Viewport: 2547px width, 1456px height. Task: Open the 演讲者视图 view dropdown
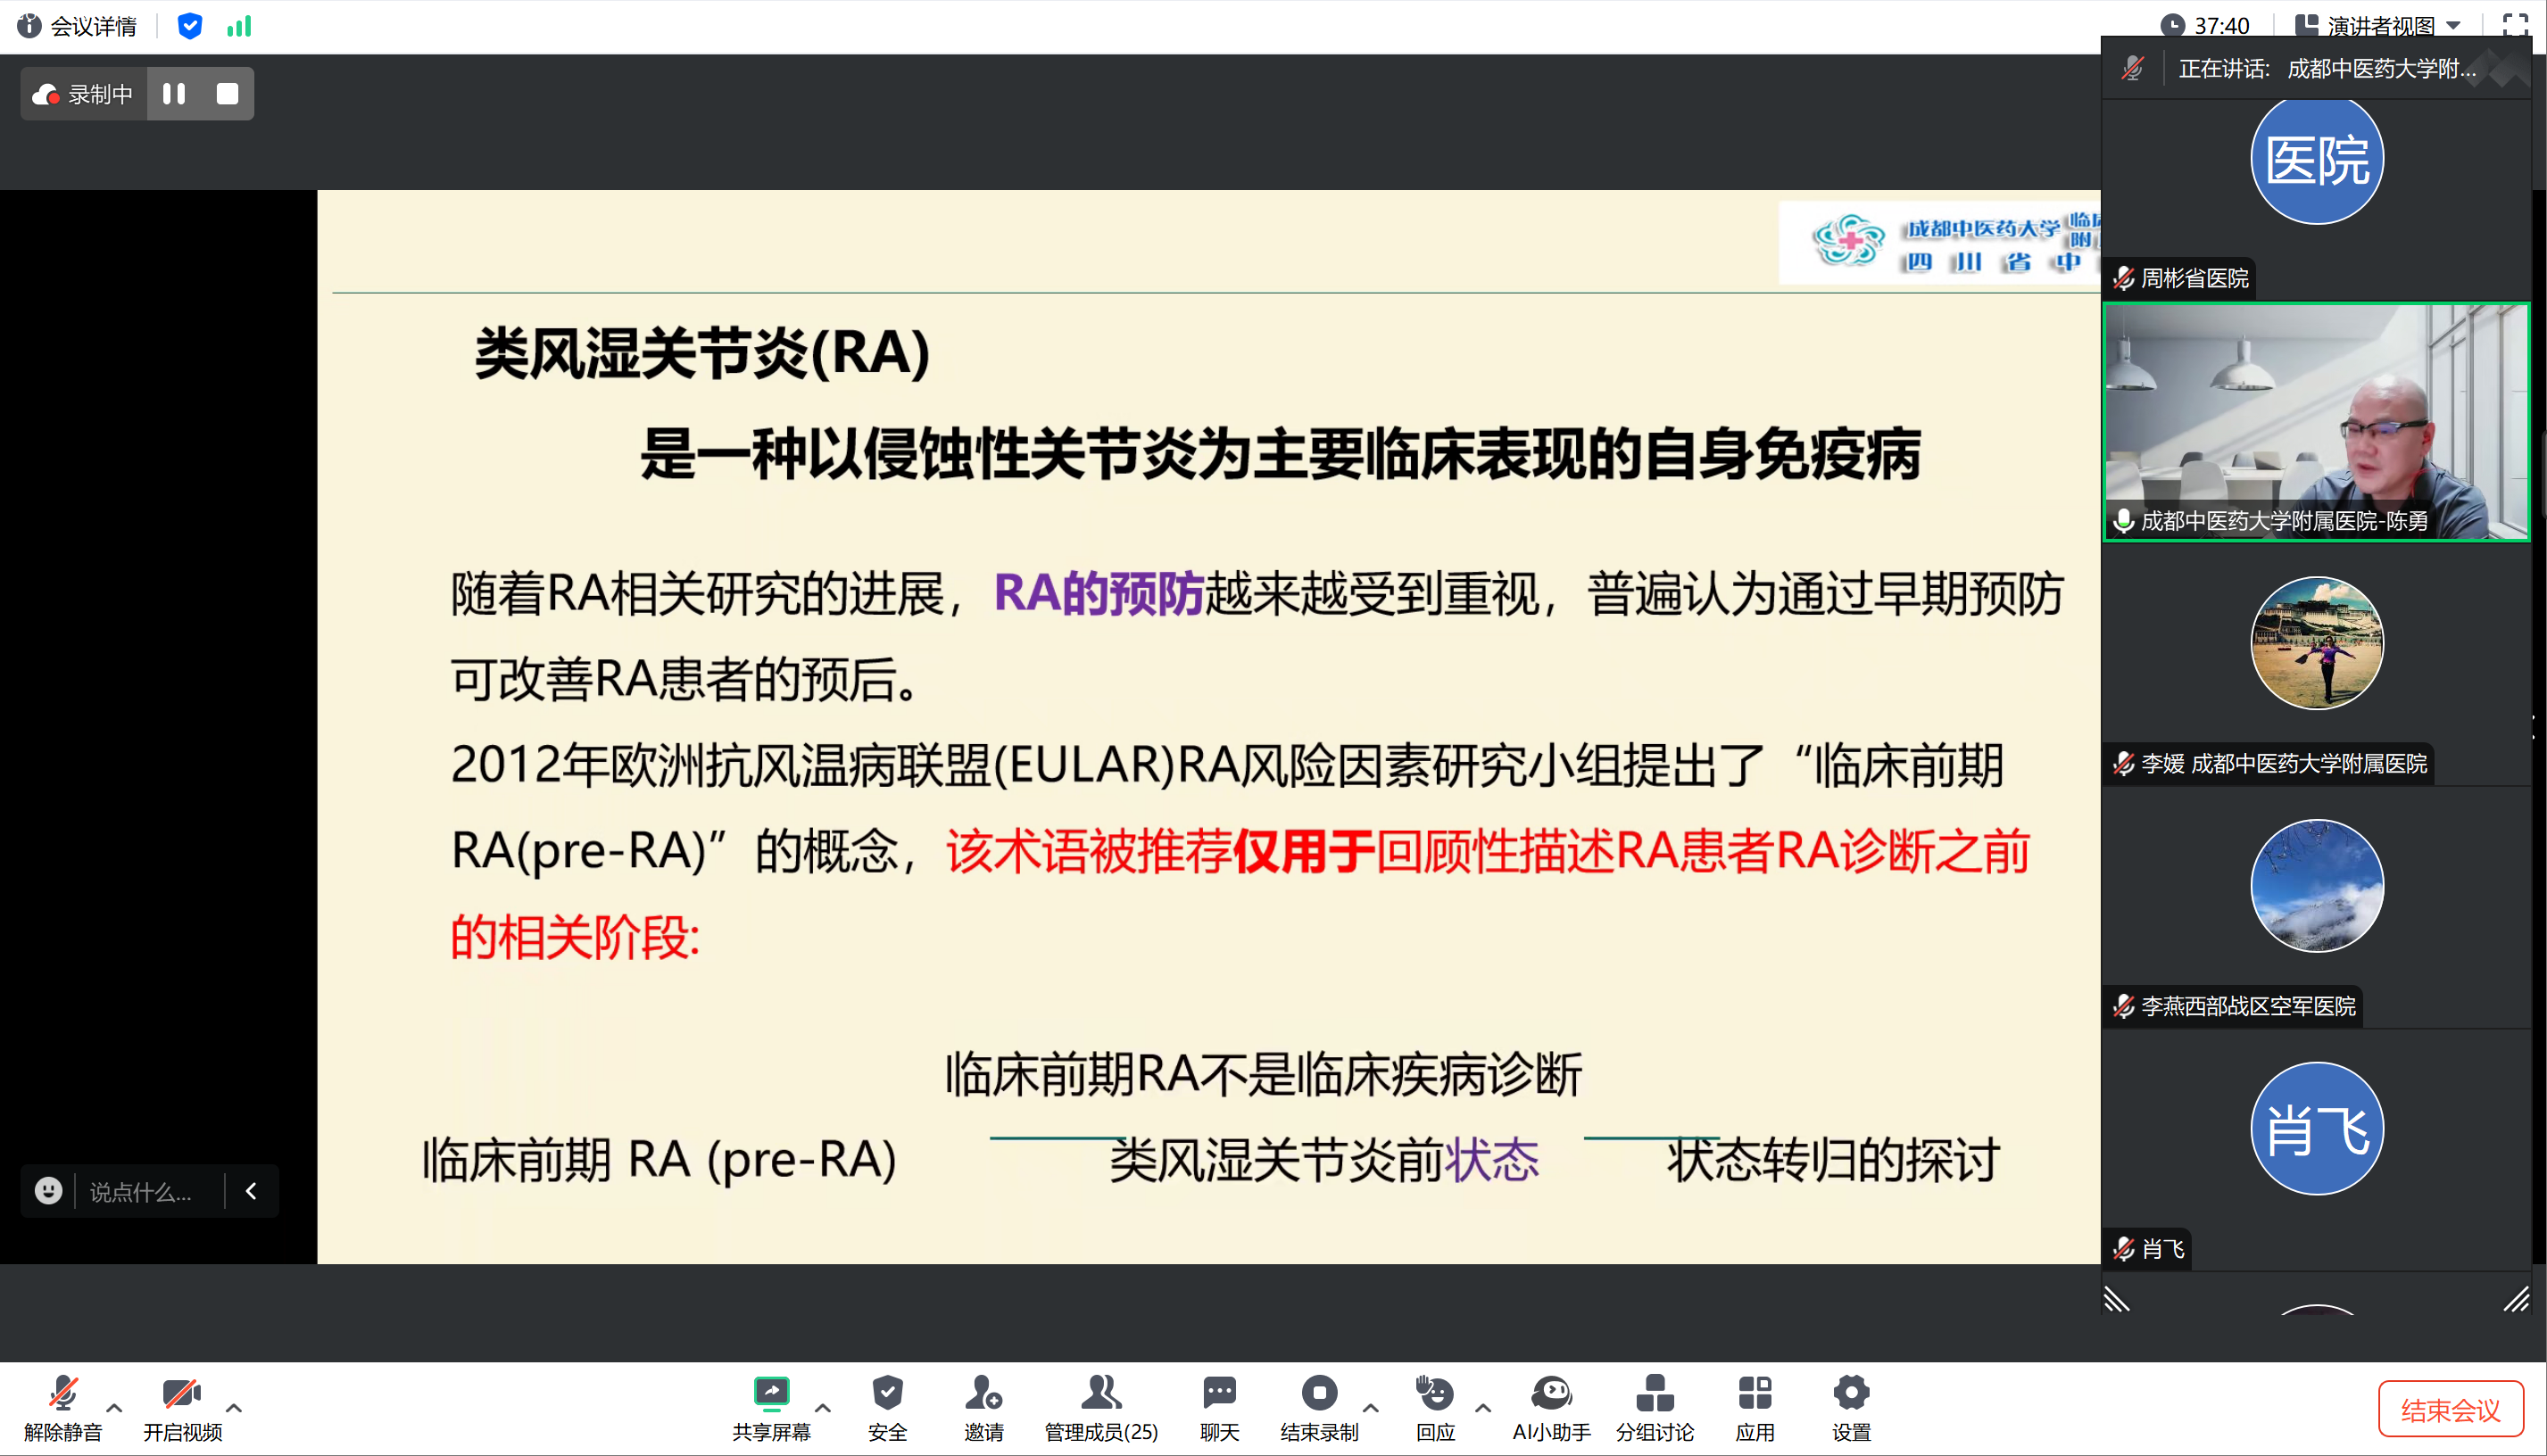[2379, 25]
